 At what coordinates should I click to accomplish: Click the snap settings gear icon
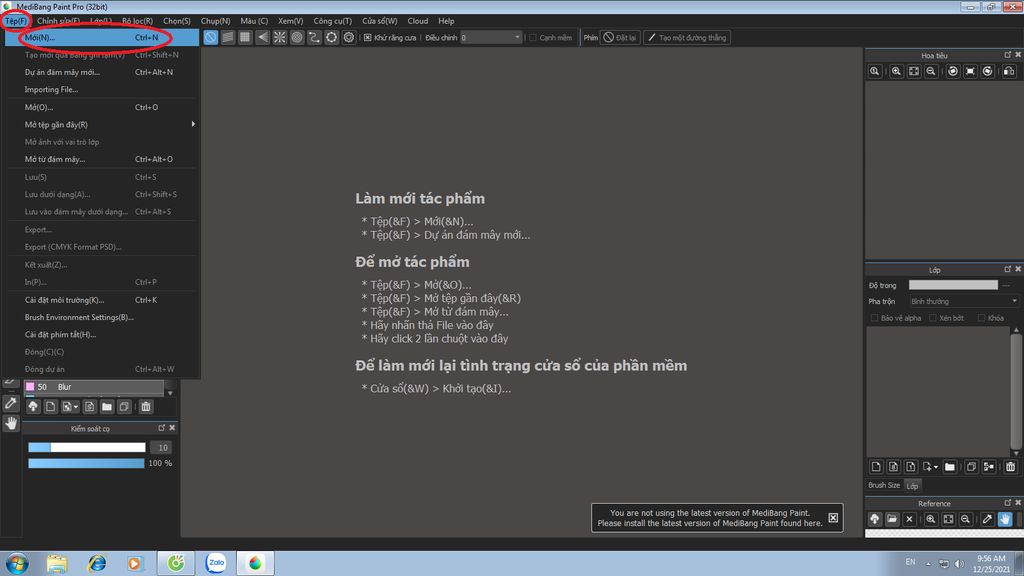pos(349,37)
